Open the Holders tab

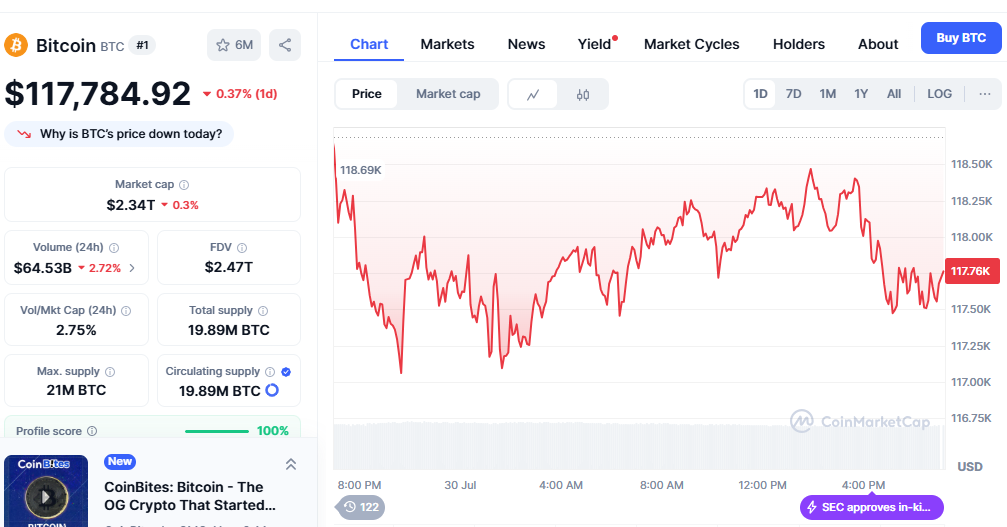(798, 44)
